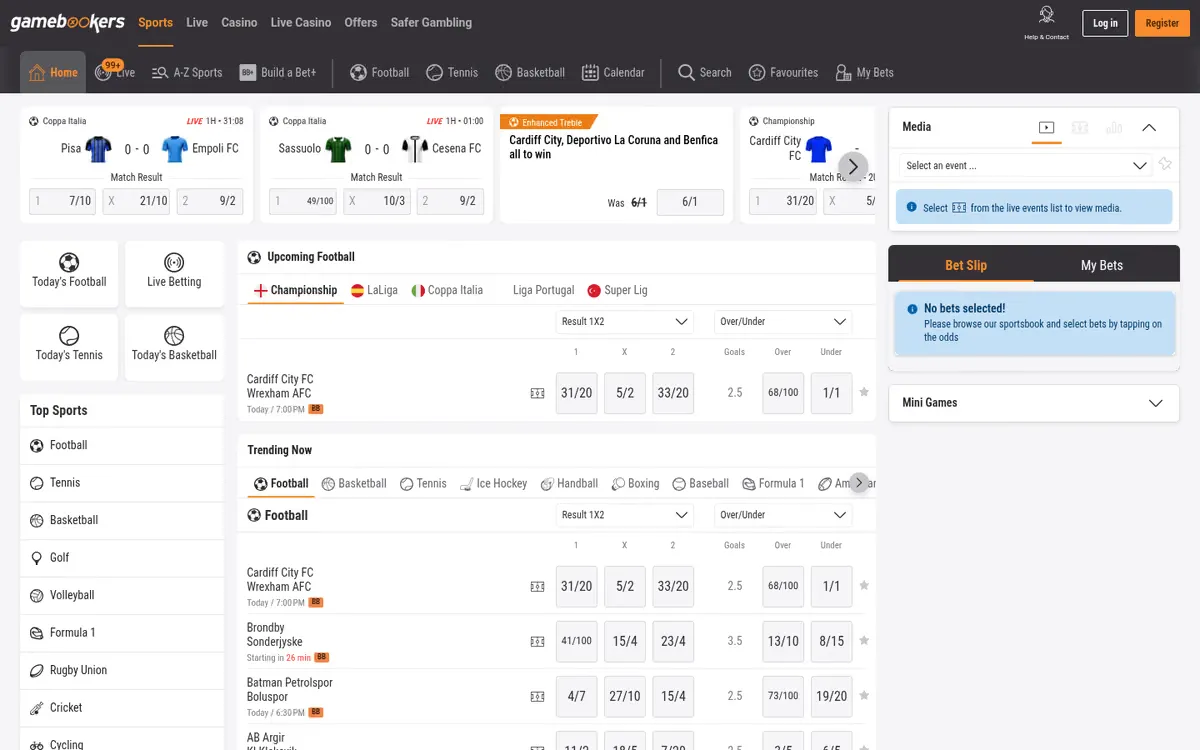Open Result 1X2 dropdown in Upcoming Football

tap(625, 322)
